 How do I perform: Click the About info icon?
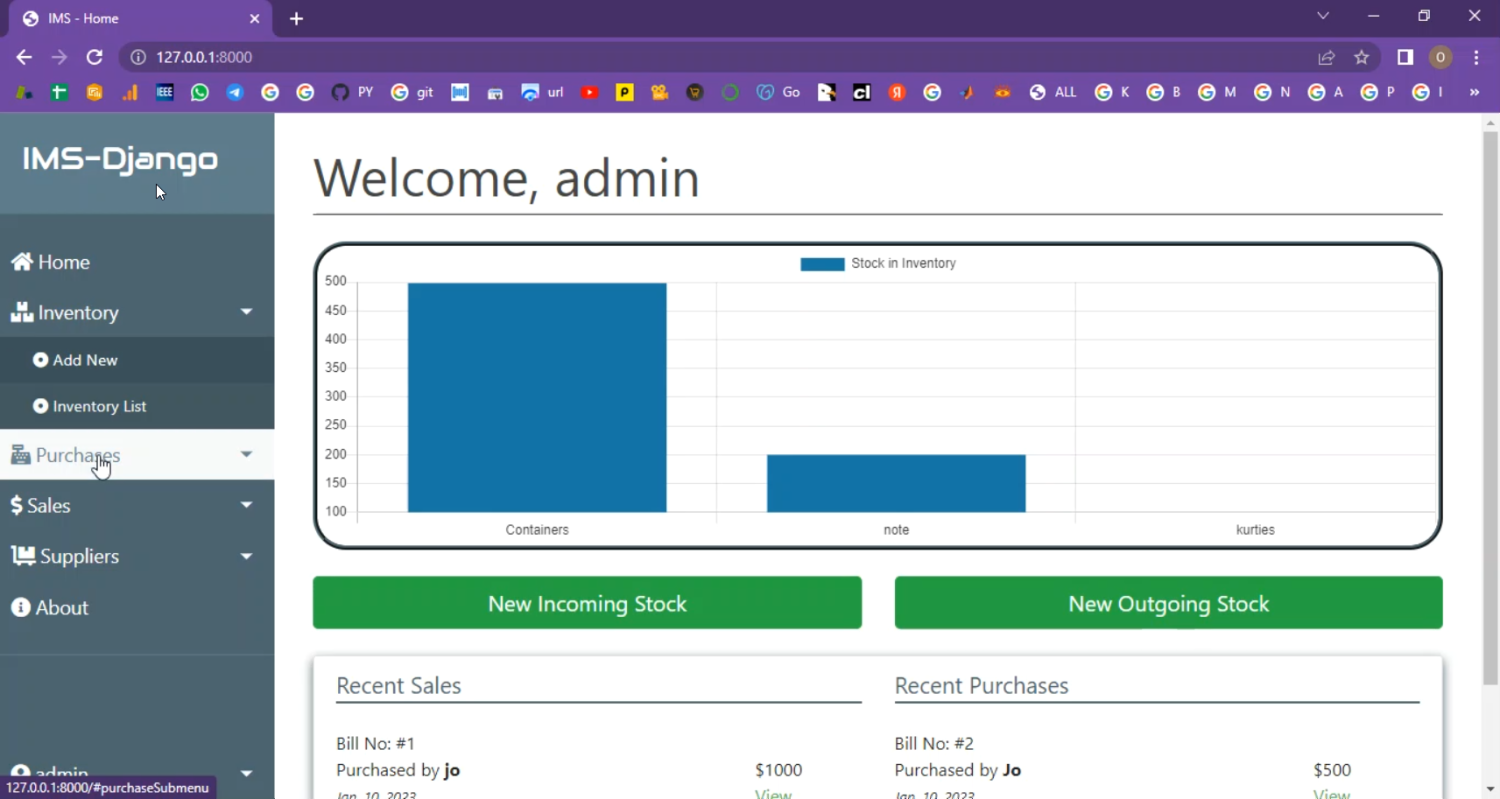(21, 608)
